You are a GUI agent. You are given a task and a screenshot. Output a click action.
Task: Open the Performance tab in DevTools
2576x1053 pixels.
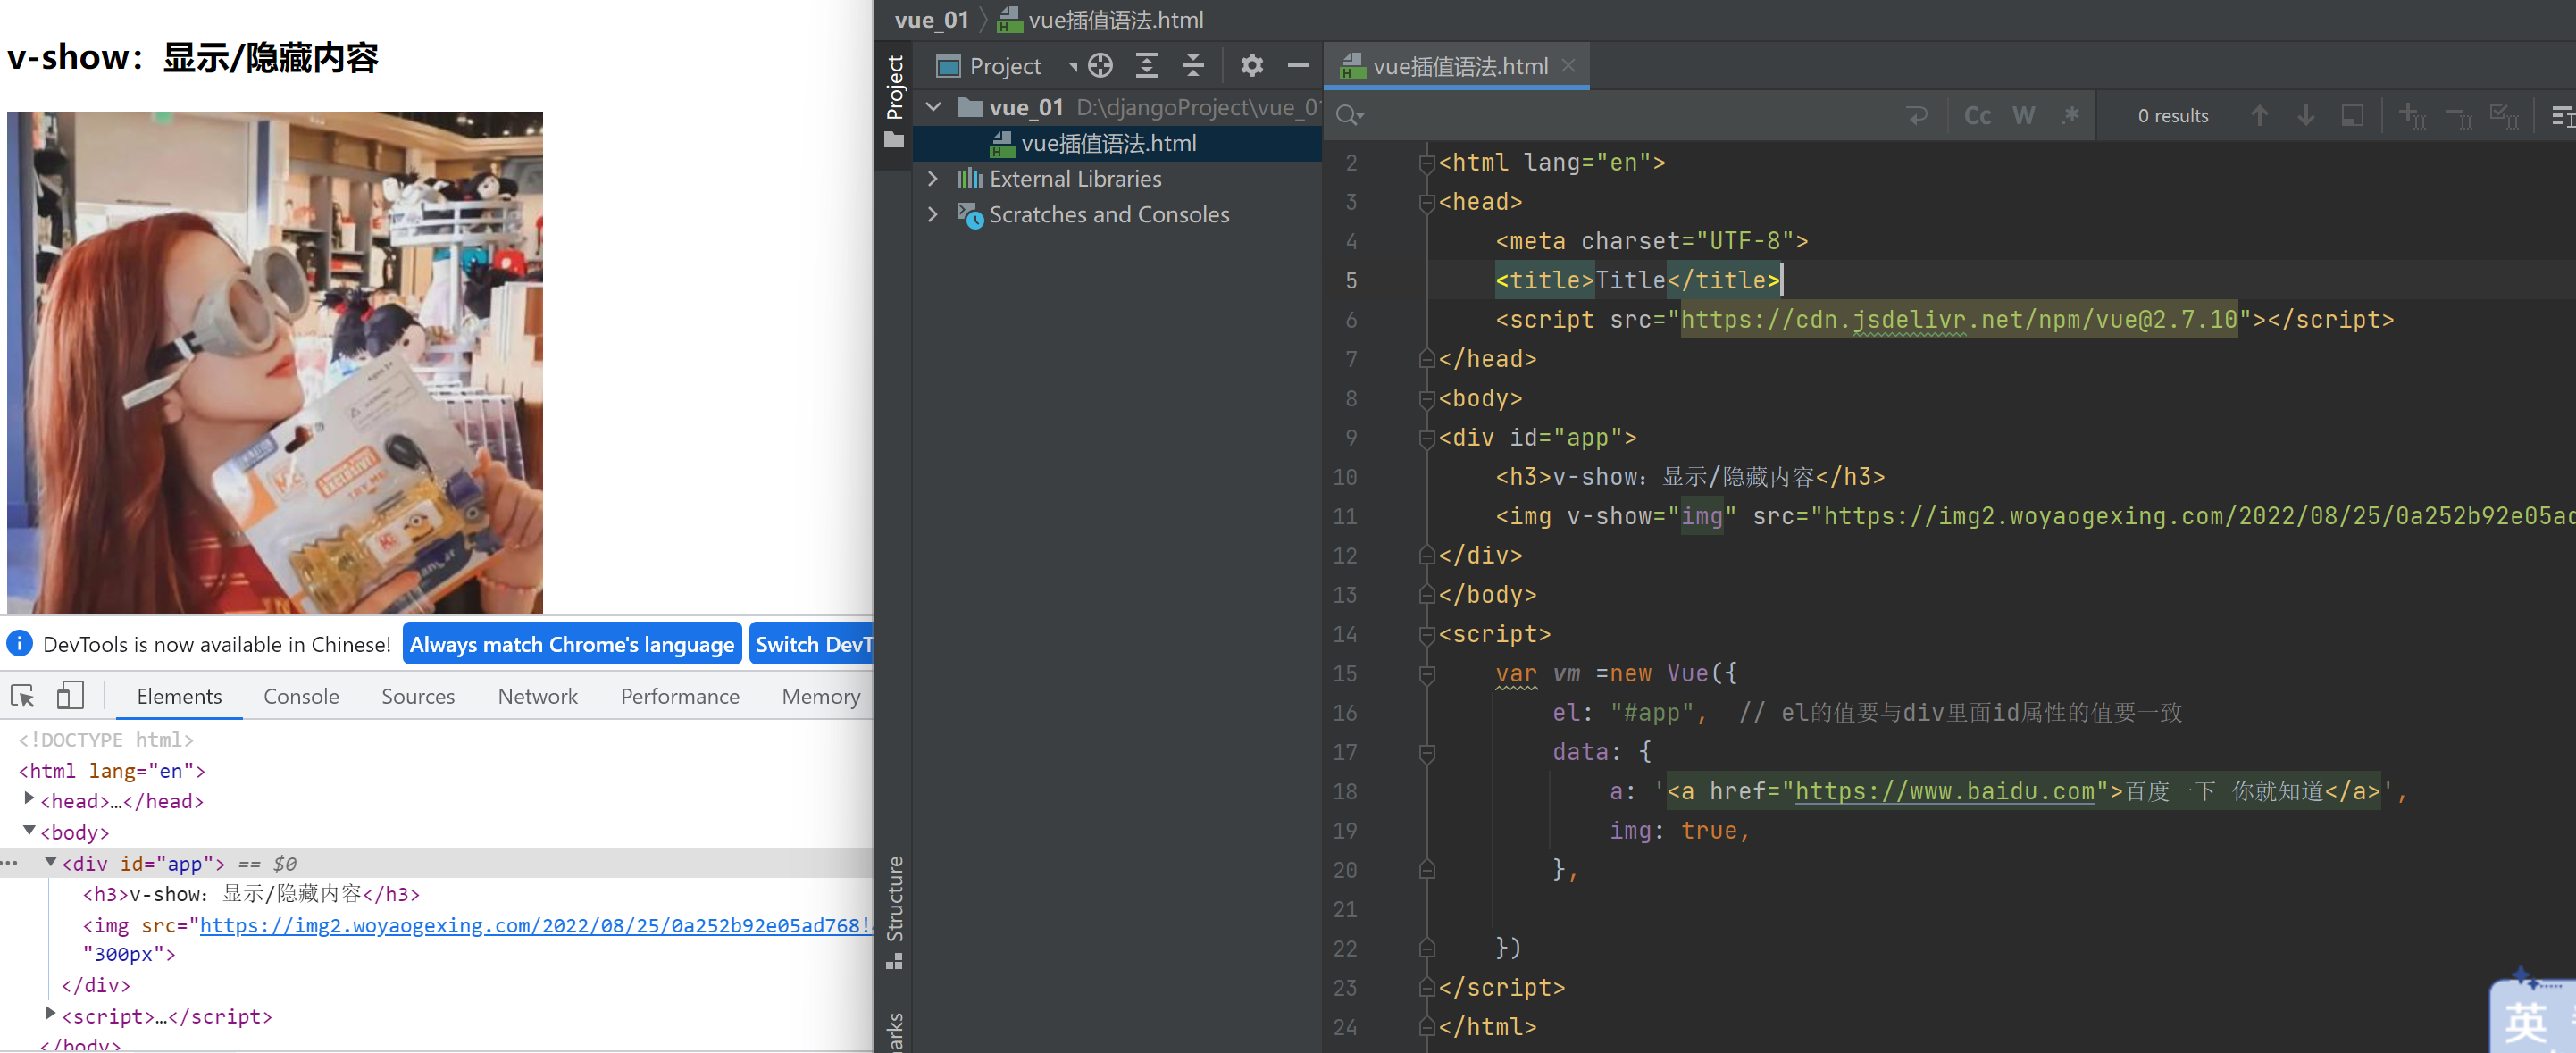click(680, 696)
